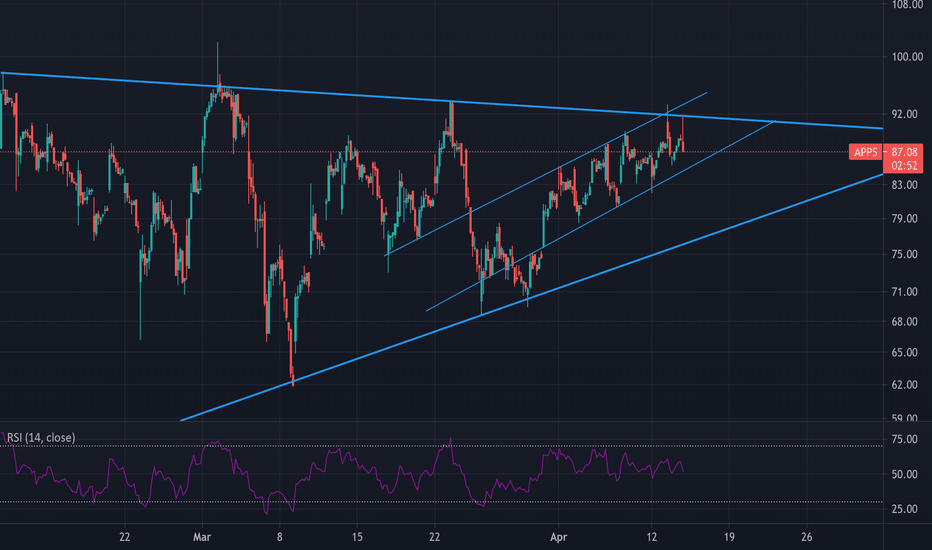Click the 68.00 price axis label
This screenshot has height=550, width=932.
(907, 322)
